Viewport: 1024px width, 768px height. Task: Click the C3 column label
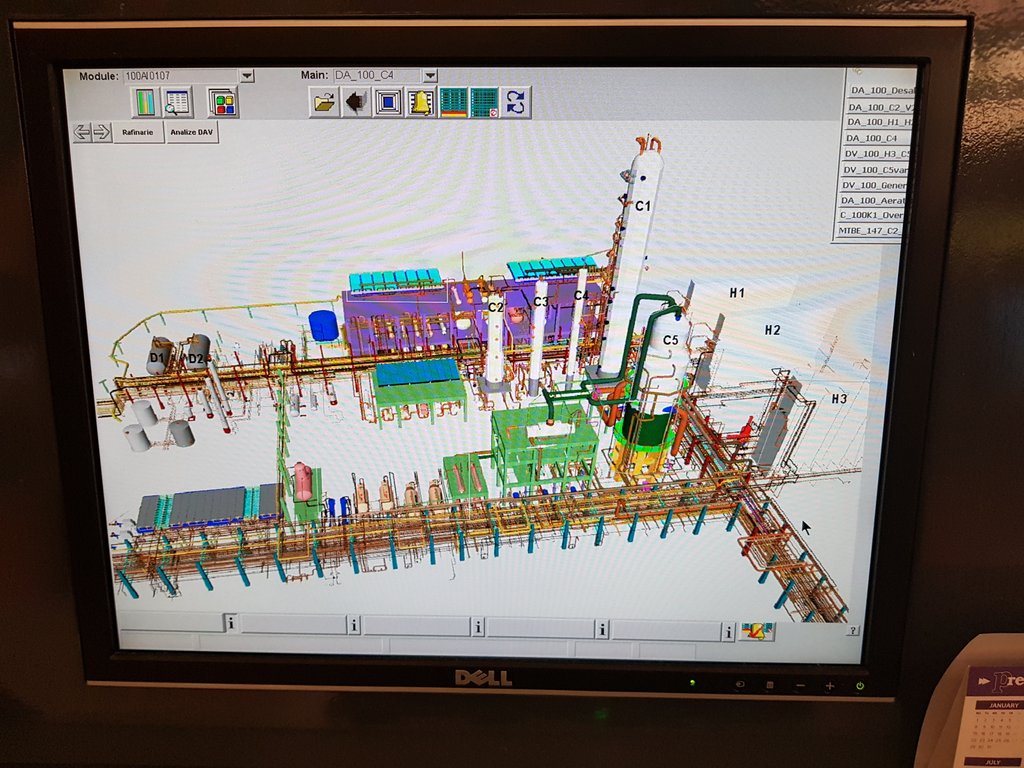click(541, 302)
